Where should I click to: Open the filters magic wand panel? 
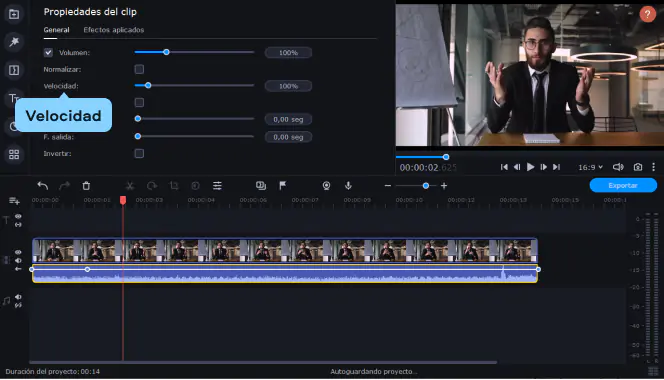[14, 42]
